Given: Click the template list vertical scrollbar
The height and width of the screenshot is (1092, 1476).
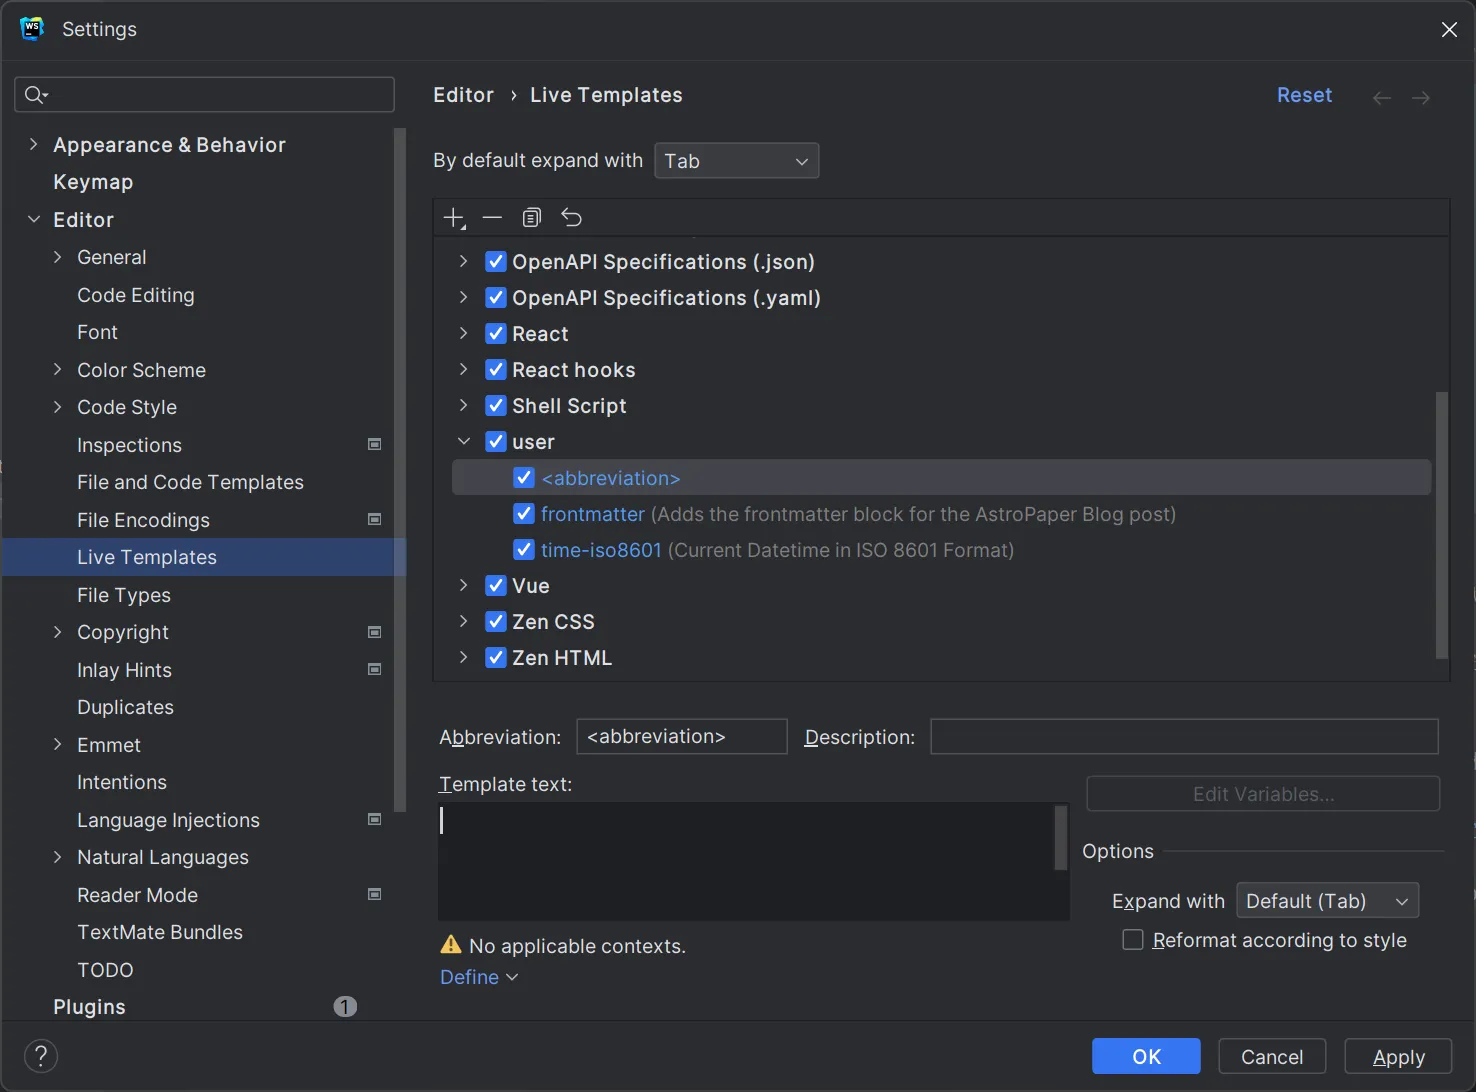Looking at the screenshot, I should tap(1441, 524).
